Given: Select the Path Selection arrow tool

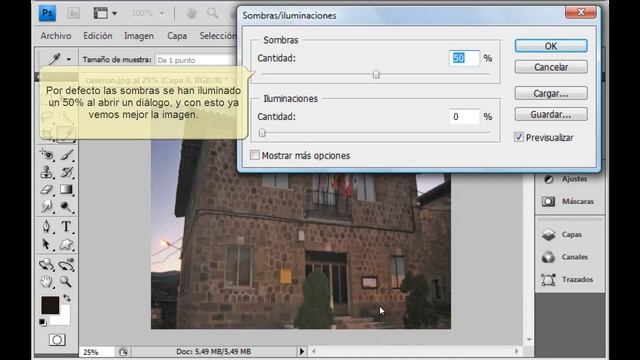Looking at the screenshot, I should click(47, 244).
